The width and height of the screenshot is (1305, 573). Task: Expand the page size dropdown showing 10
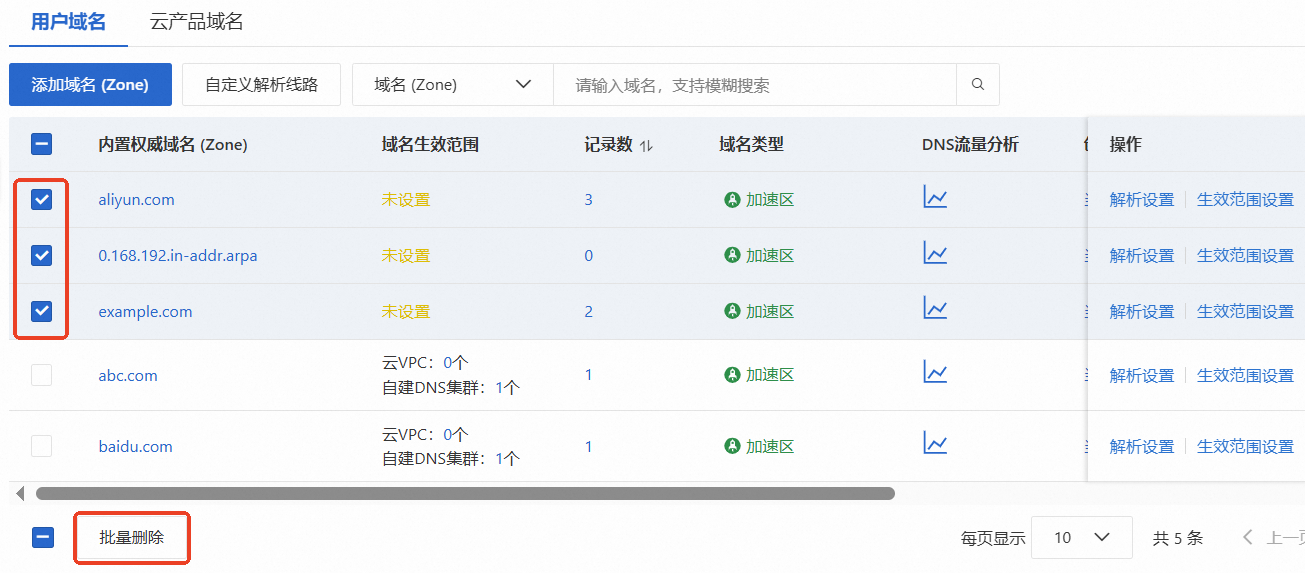1081,538
